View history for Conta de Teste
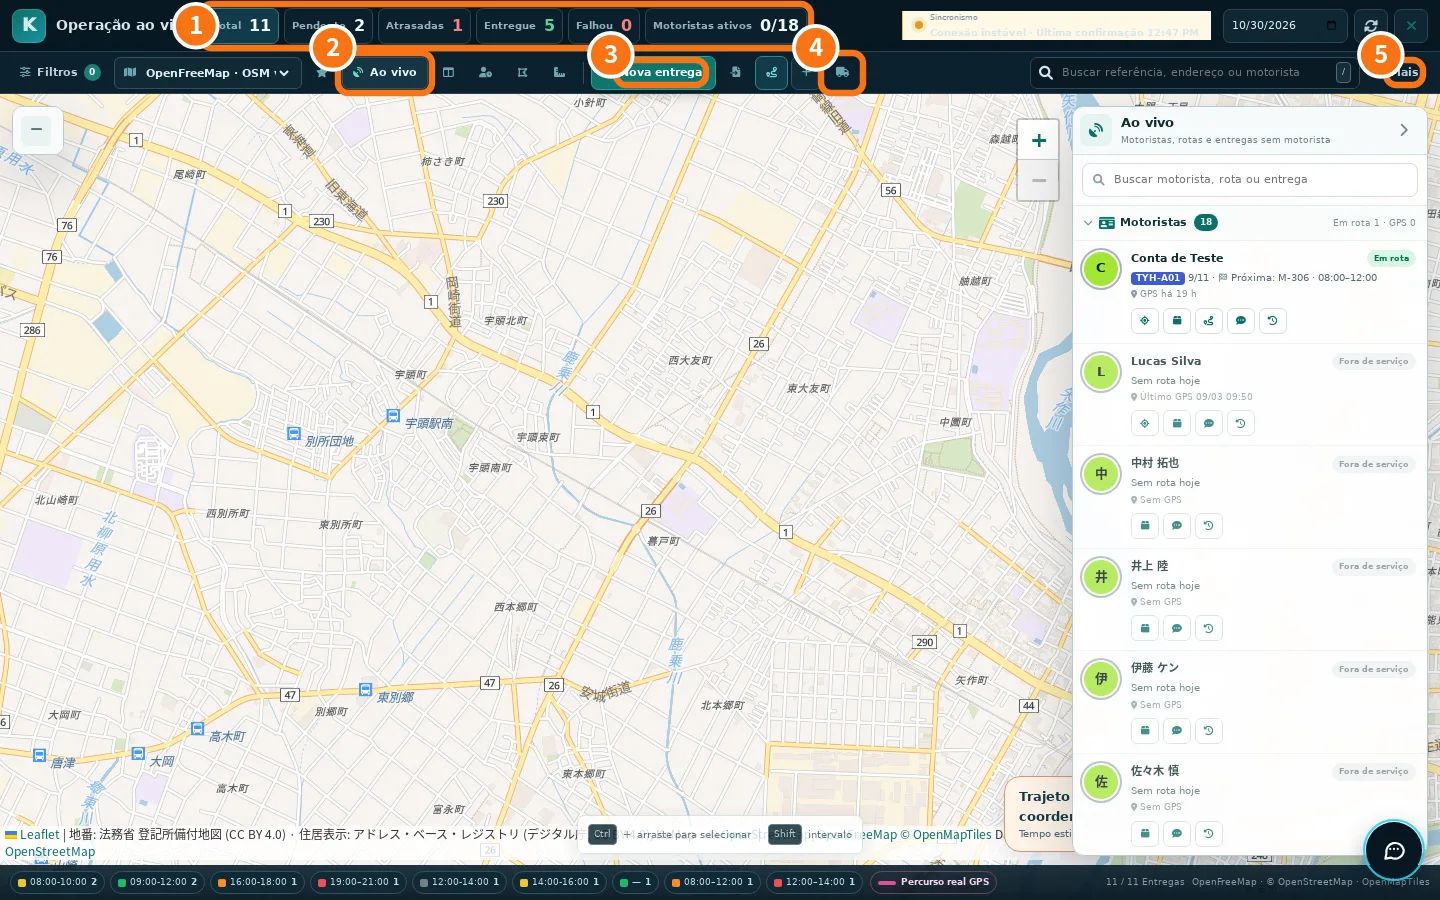This screenshot has height=900, width=1440. tap(1273, 321)
